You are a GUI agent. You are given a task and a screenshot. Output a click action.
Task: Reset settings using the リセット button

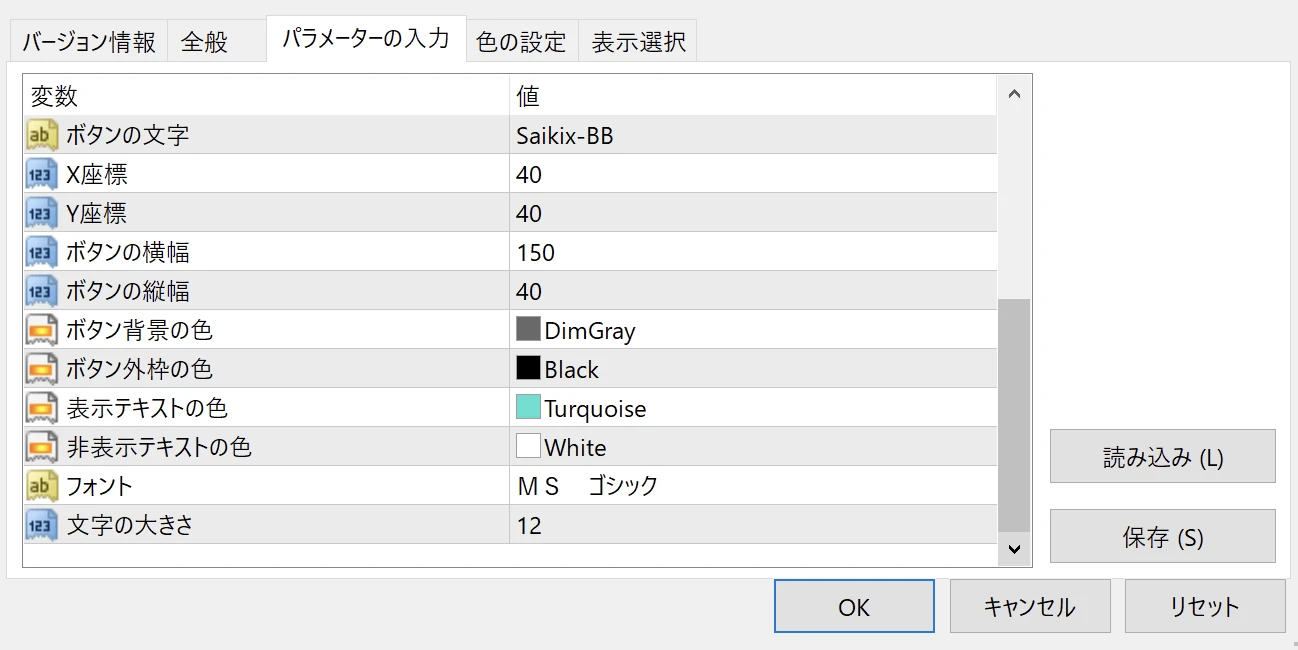click(x=1204, y=606)
